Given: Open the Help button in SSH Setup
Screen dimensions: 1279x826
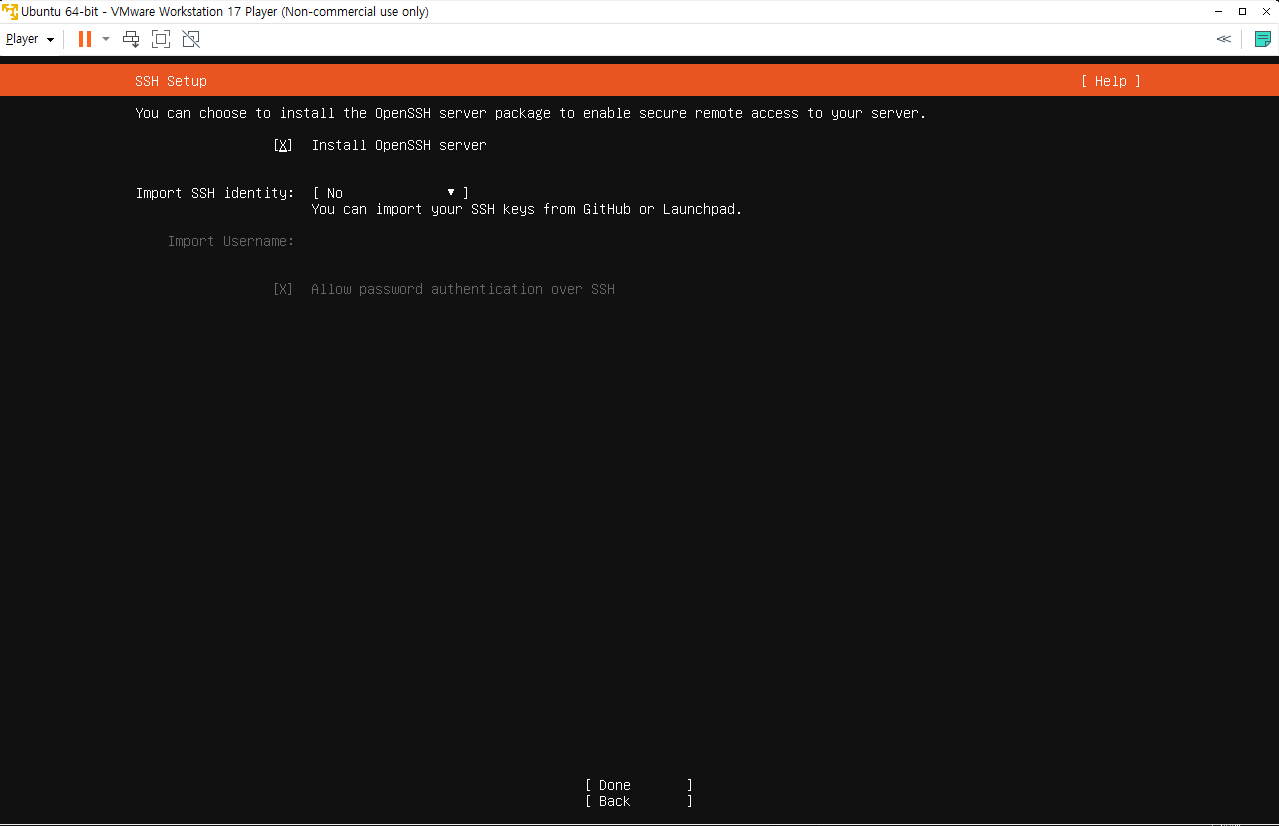Looking at the screenshot, I should click(x=1110, y=81).
